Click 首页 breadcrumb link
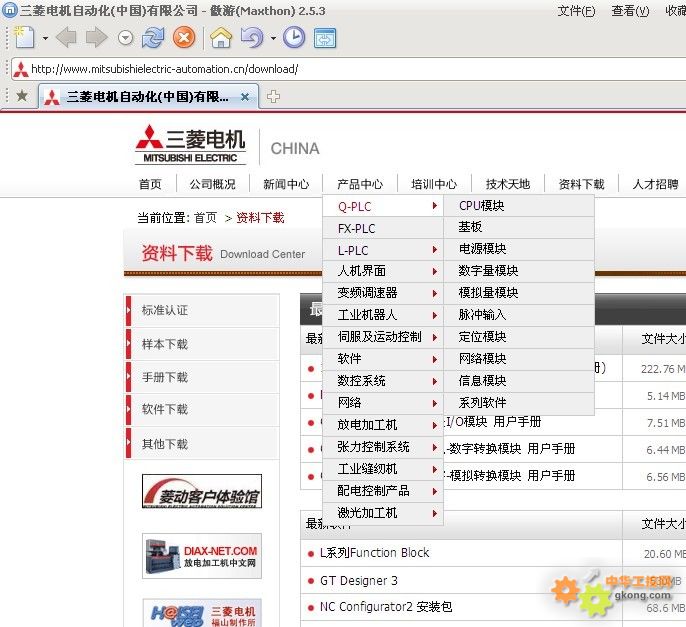This screenshot has height=627, width=686. tap(205, 217)
